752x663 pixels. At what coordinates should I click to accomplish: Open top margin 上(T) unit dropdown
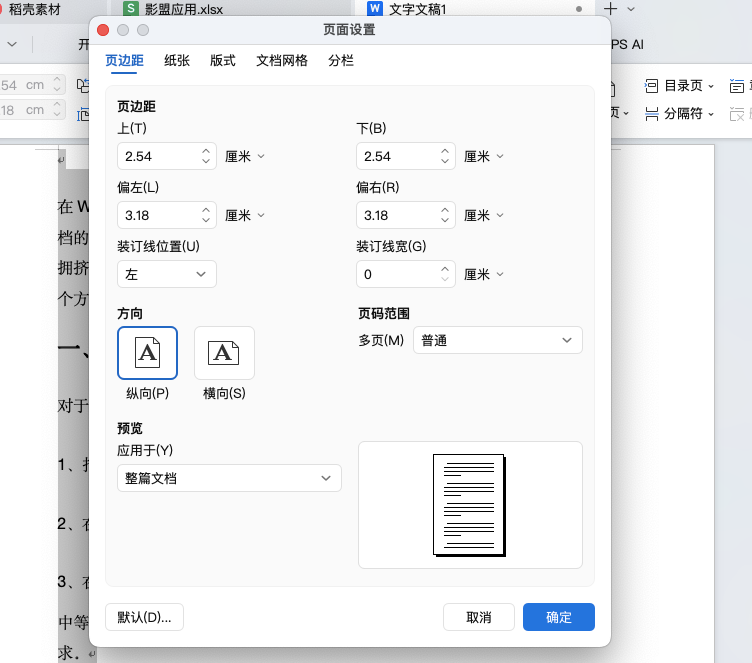245,156
